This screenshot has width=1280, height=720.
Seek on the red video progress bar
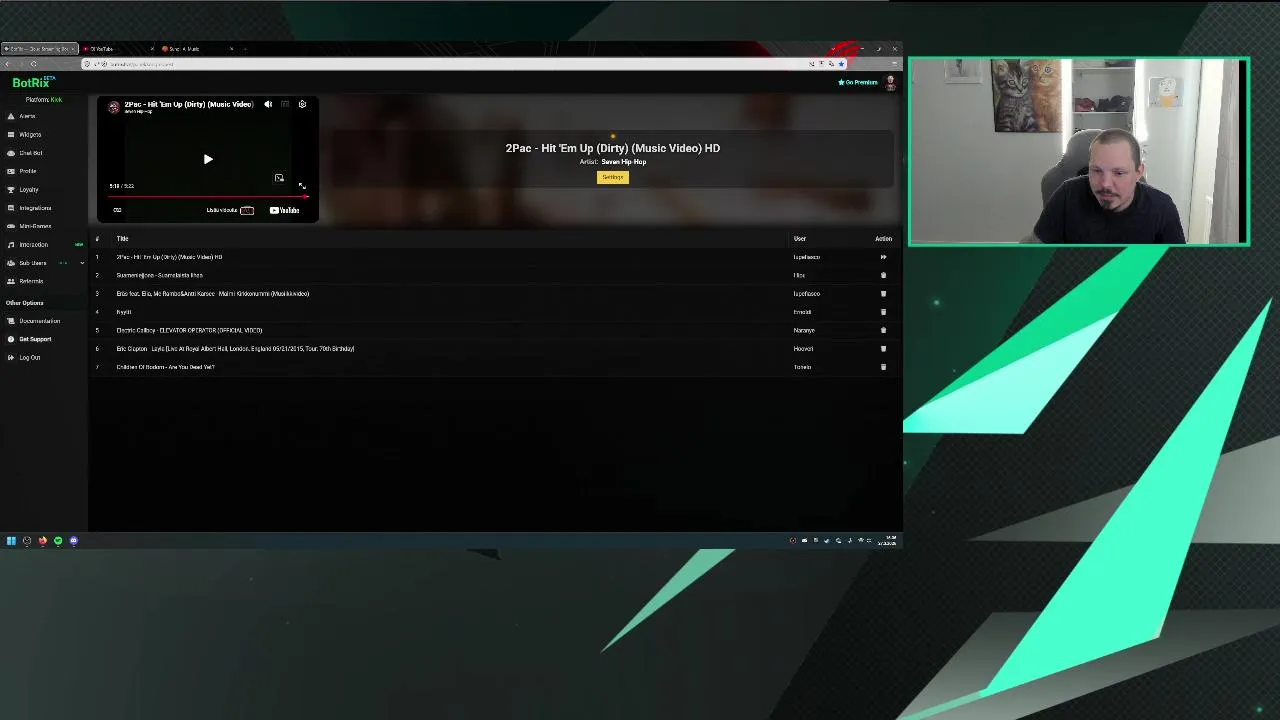click(208, 196)
